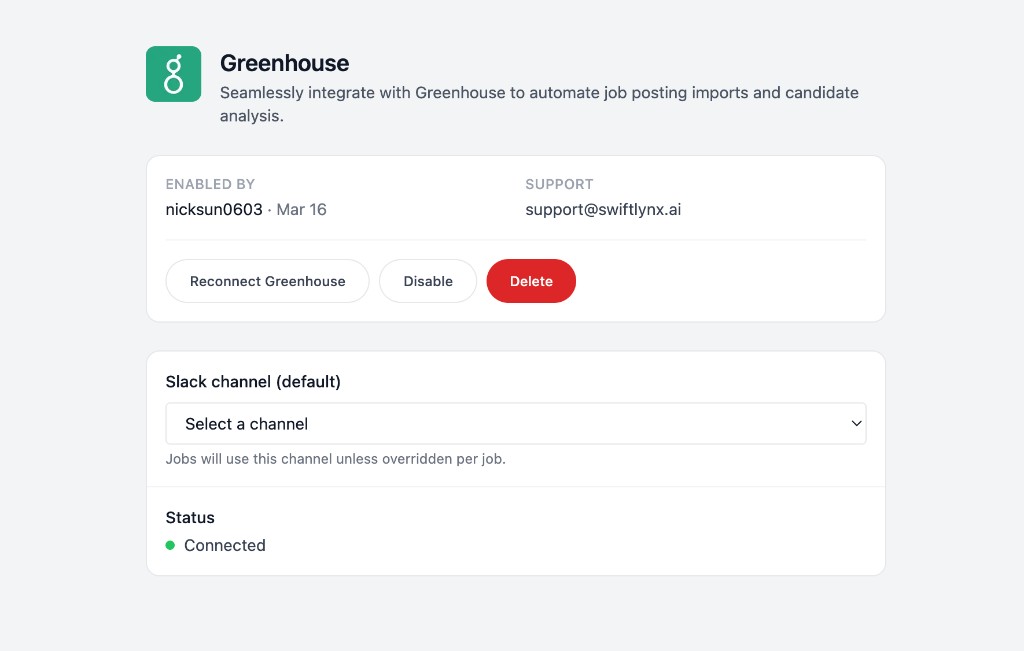Click the Reconnect Greenhouse button

click(x=267, y=281)
